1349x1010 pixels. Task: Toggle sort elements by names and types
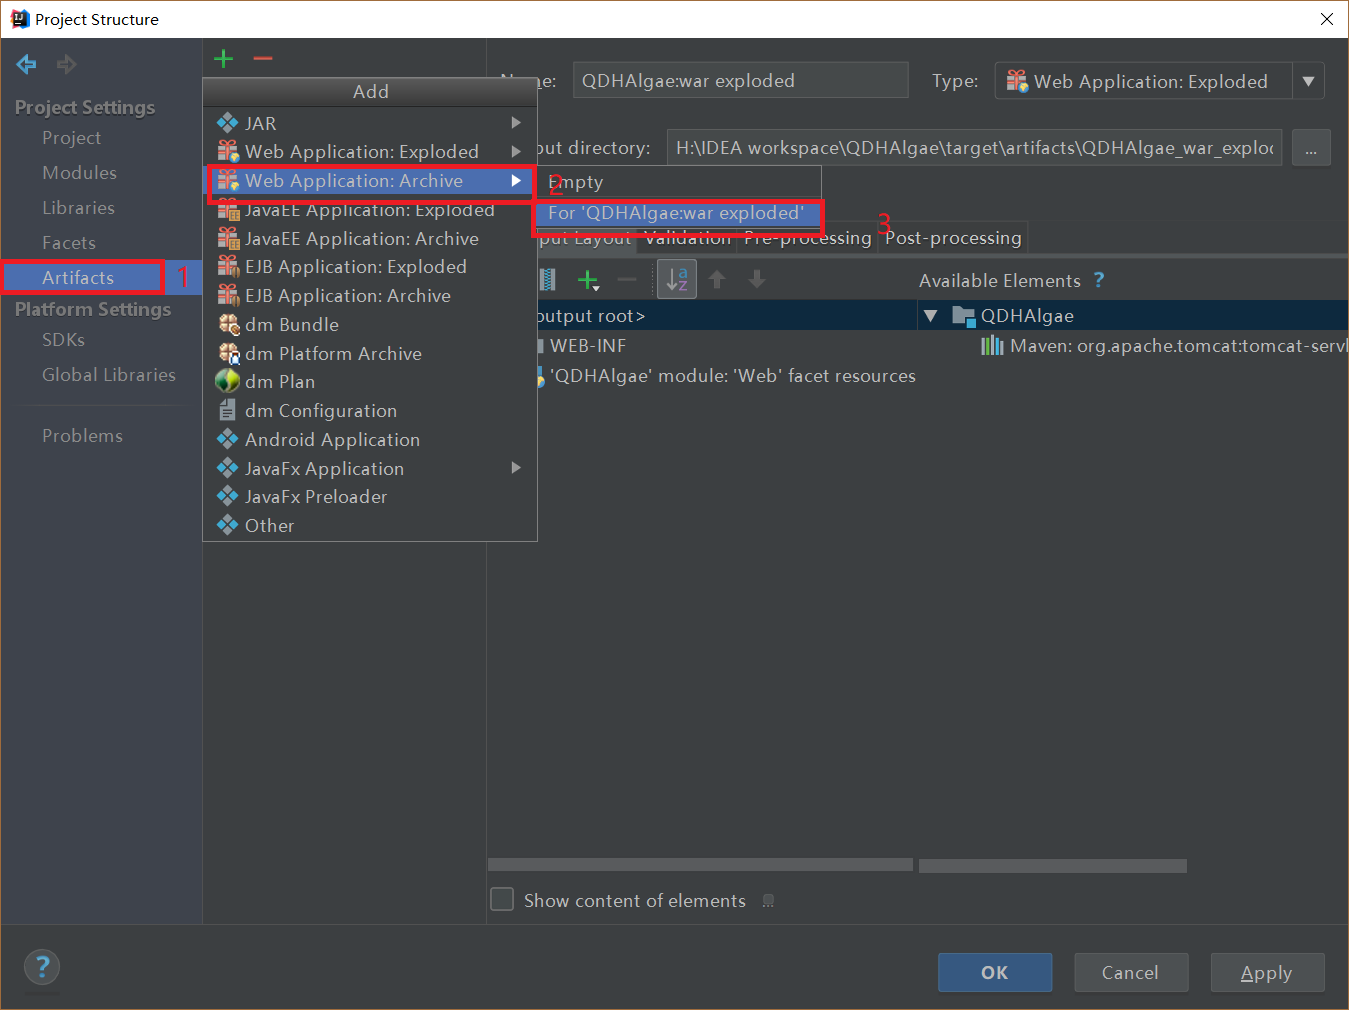(x=677, y=280)
